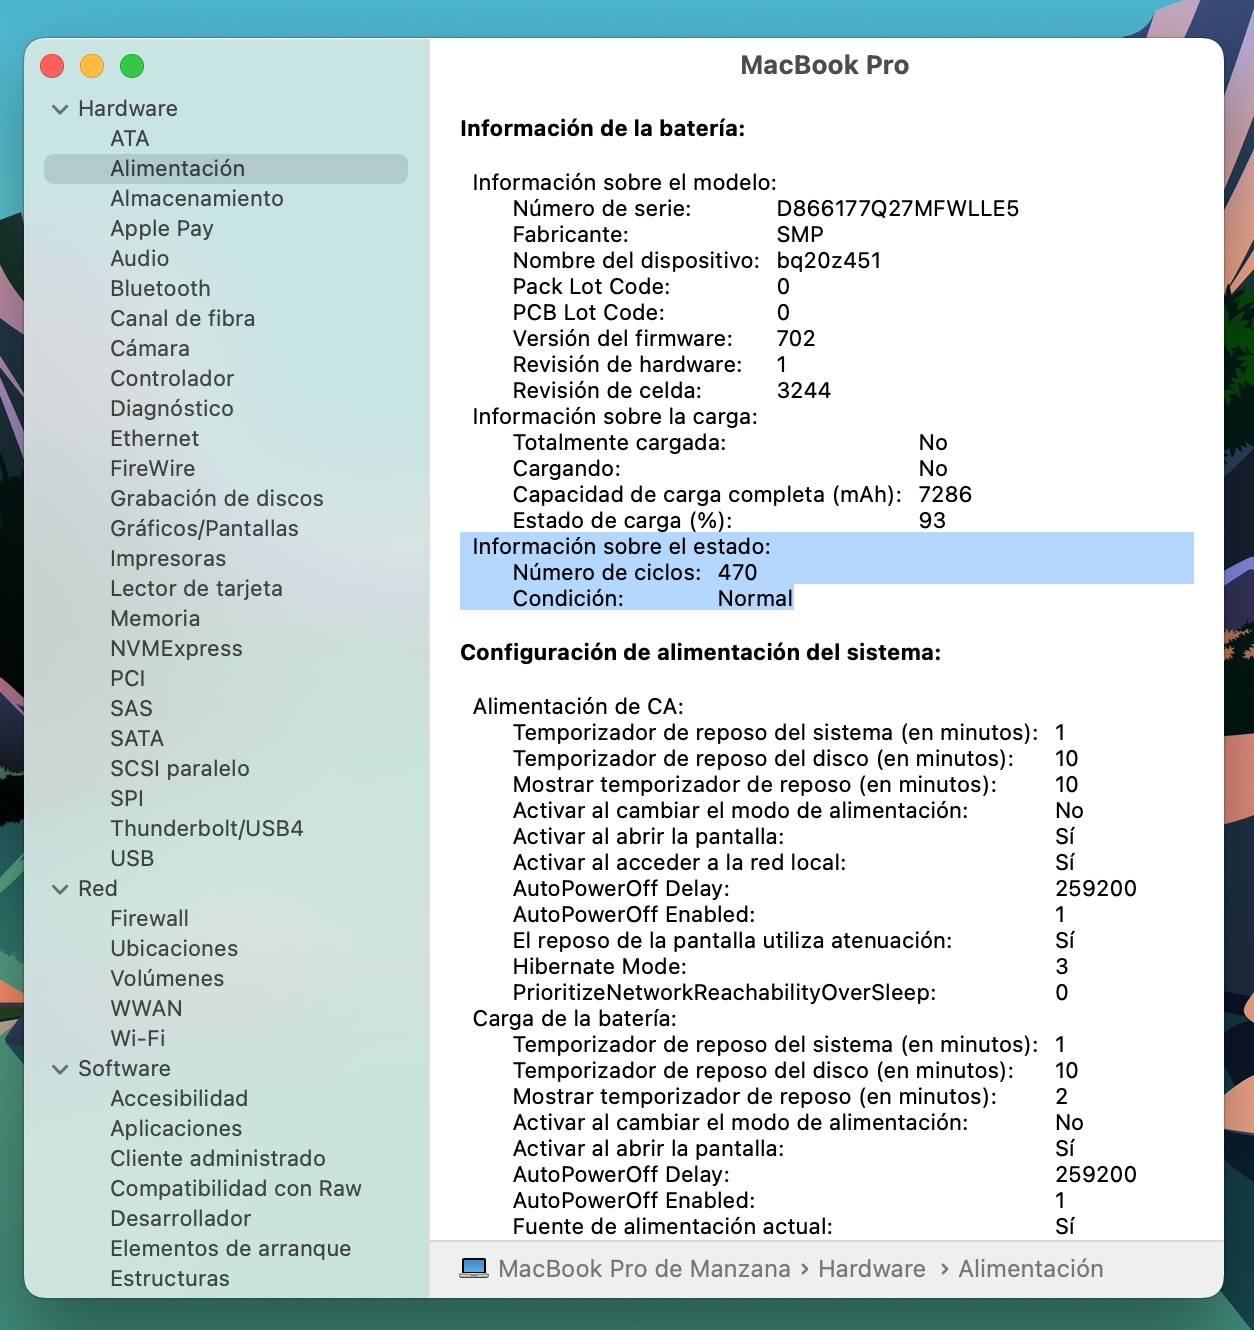Click the MacBook icon in path bar
The image size is (1254, 1330).
(x=473, y=1268)
